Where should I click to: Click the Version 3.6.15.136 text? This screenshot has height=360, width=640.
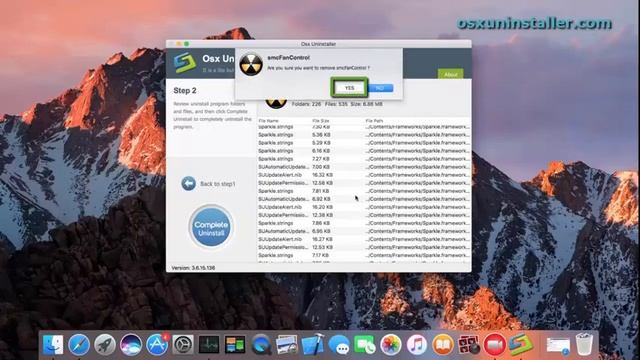tap(193, 268)
